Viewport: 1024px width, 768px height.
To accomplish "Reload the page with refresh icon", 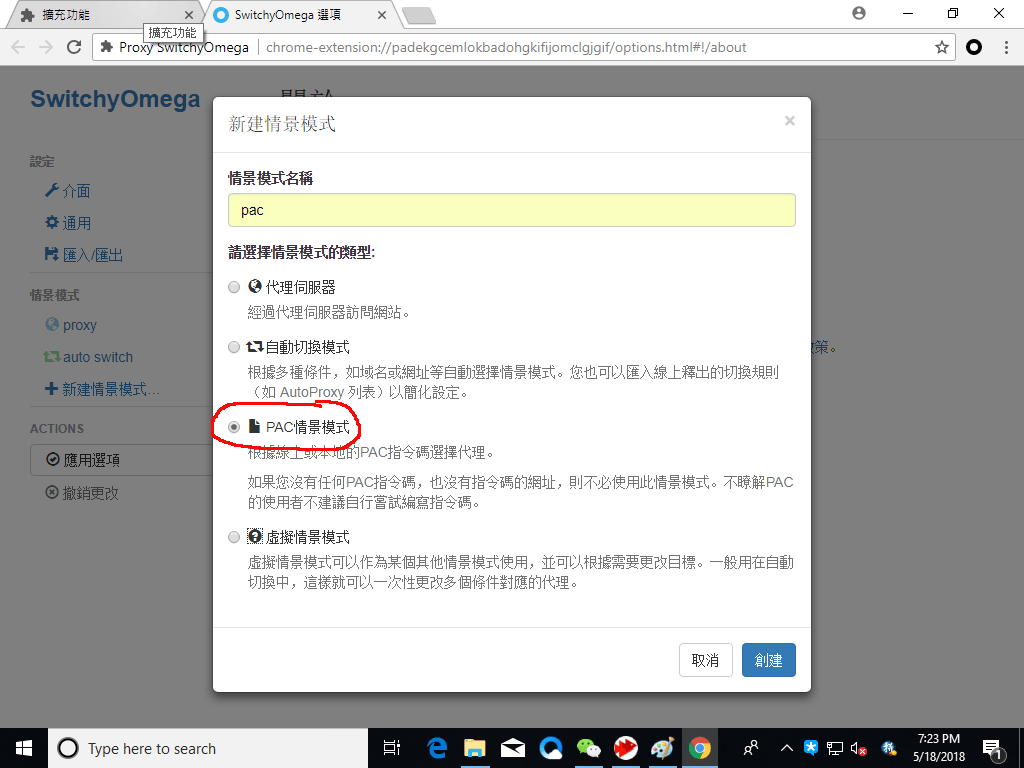I will pyautogui.click(x=74, y=47).
